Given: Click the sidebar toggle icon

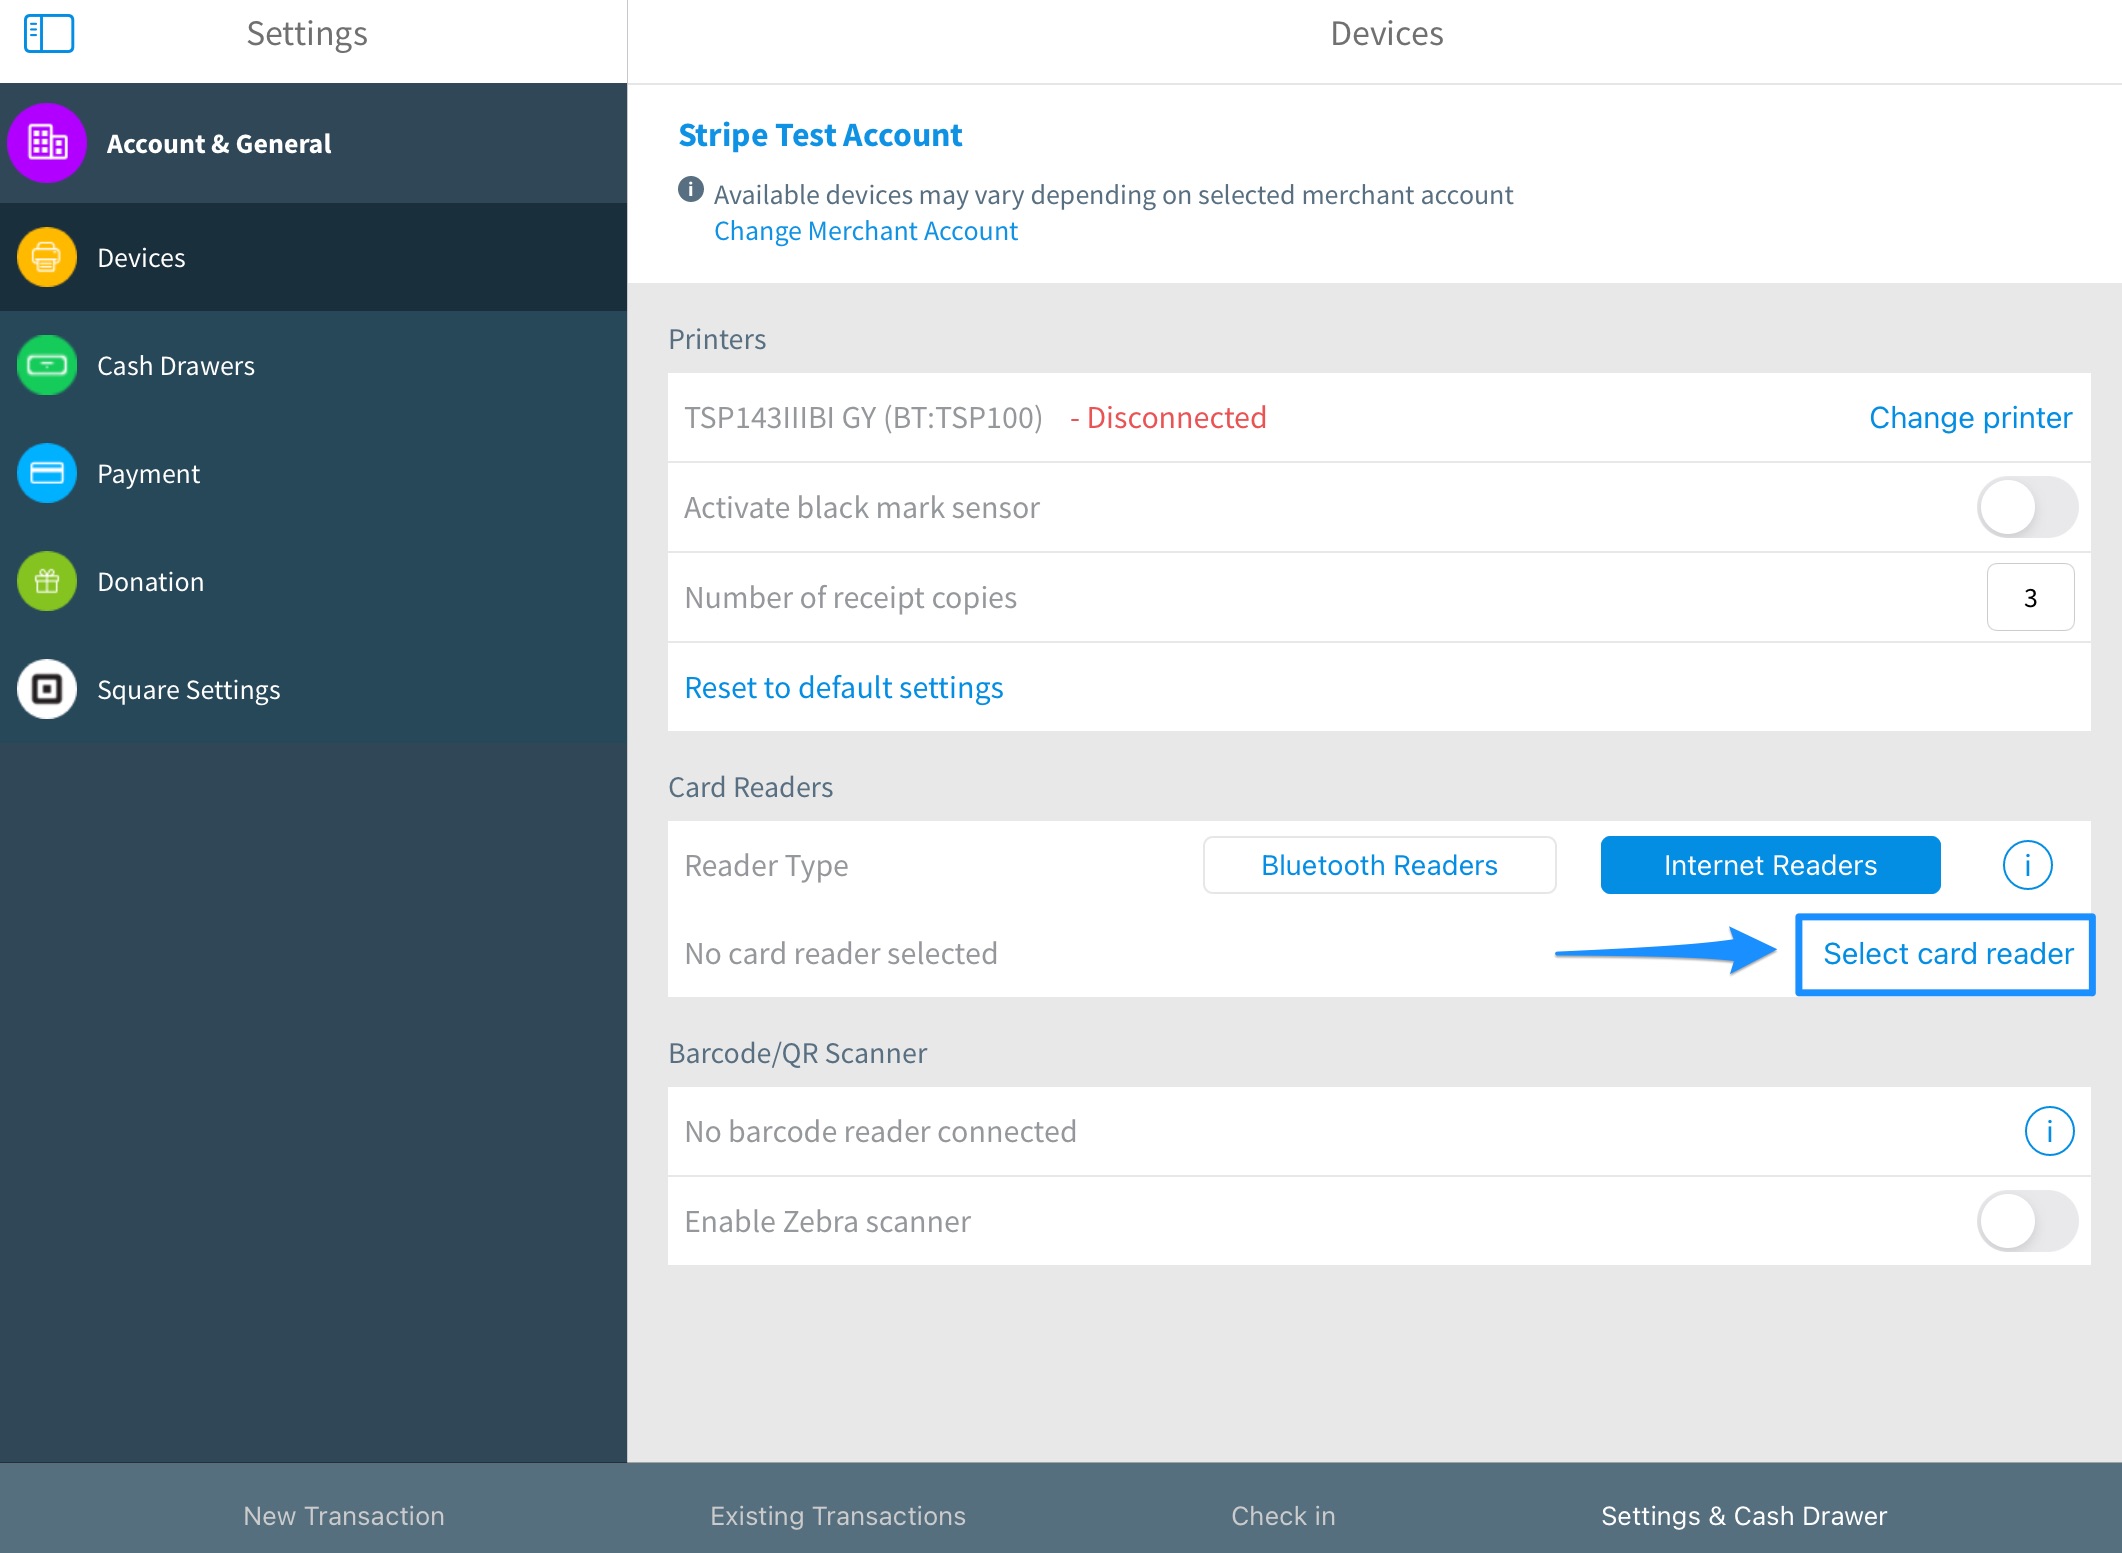Looking at the screenshot, I should [x=49, y=33].
